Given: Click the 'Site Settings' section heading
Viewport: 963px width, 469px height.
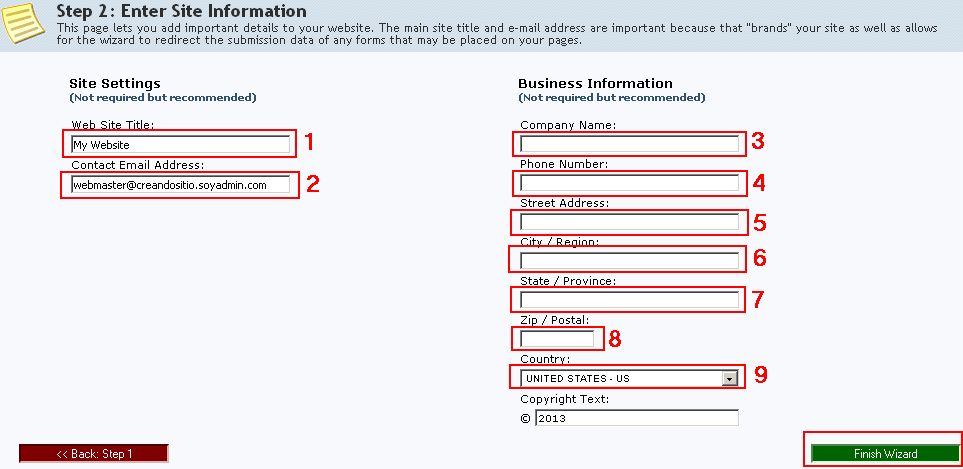Looking at the screenshot, I should [115, 83].
